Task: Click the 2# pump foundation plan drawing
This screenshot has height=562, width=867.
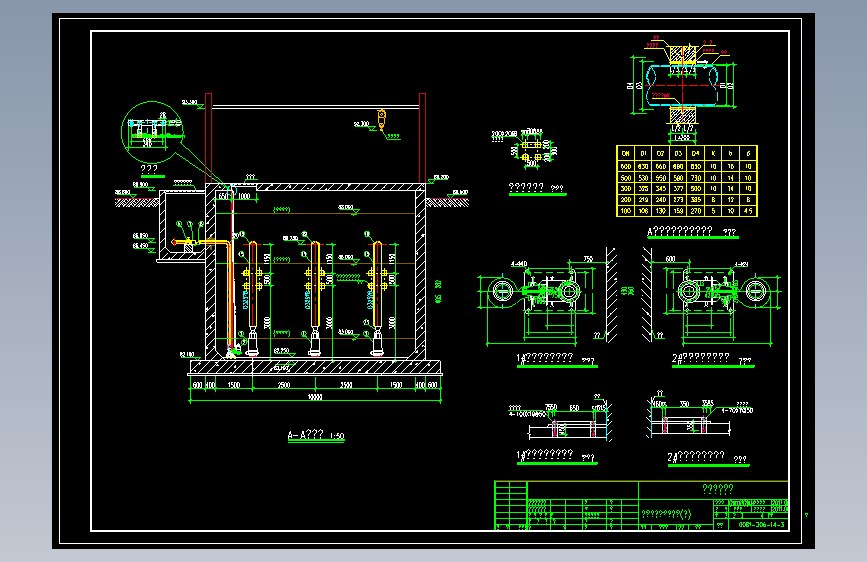Action: pos(711,299)
